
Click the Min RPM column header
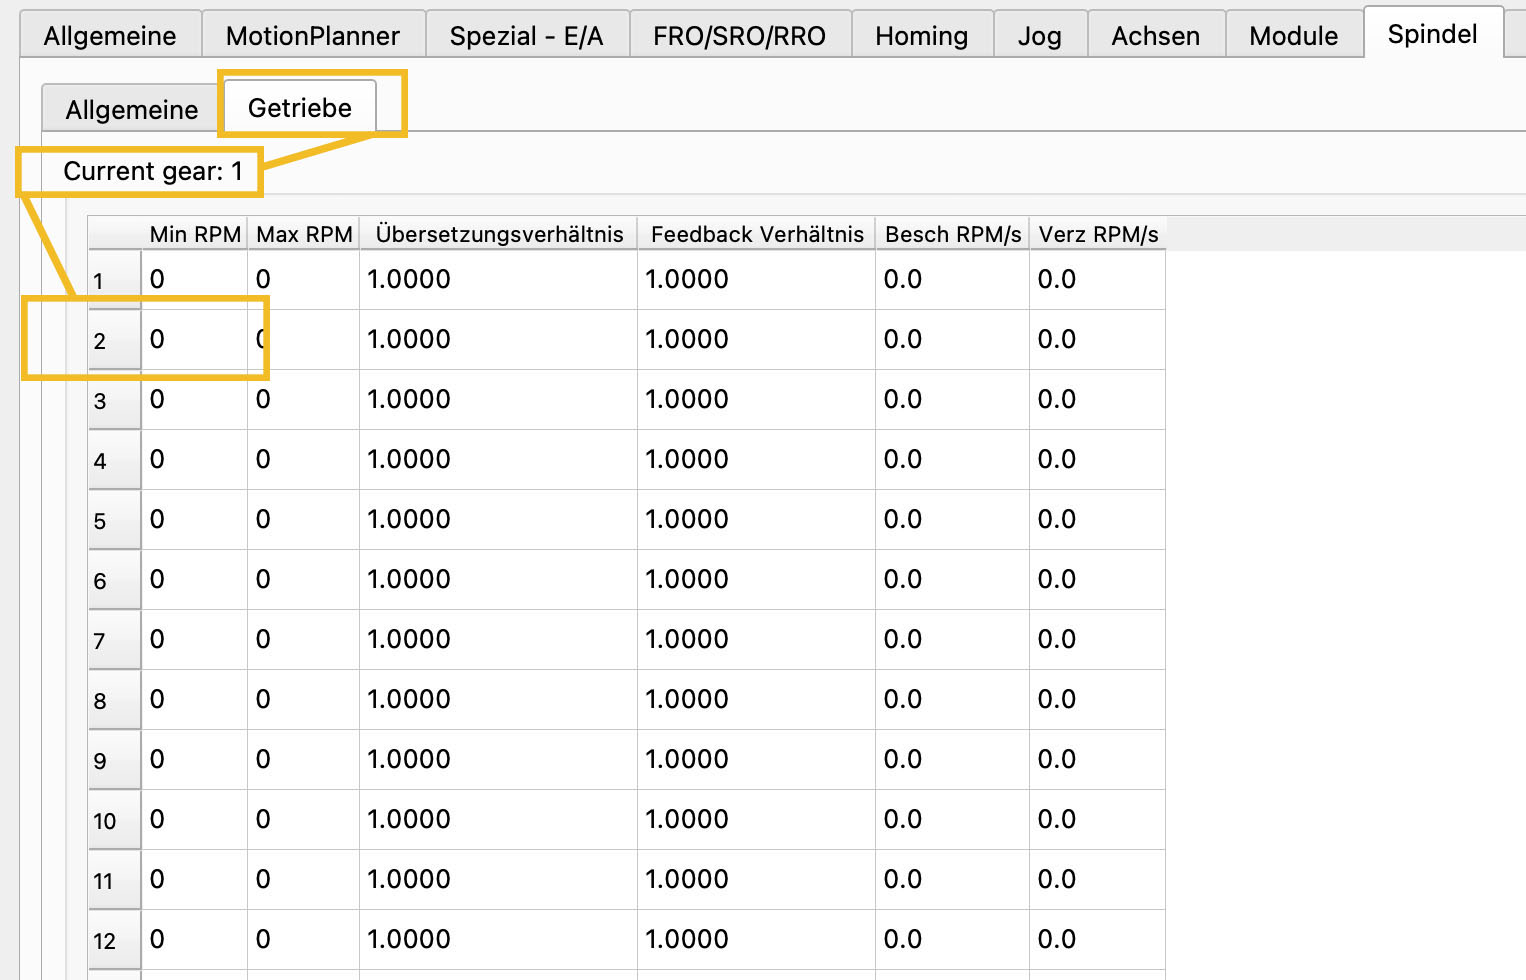(195, 234)
